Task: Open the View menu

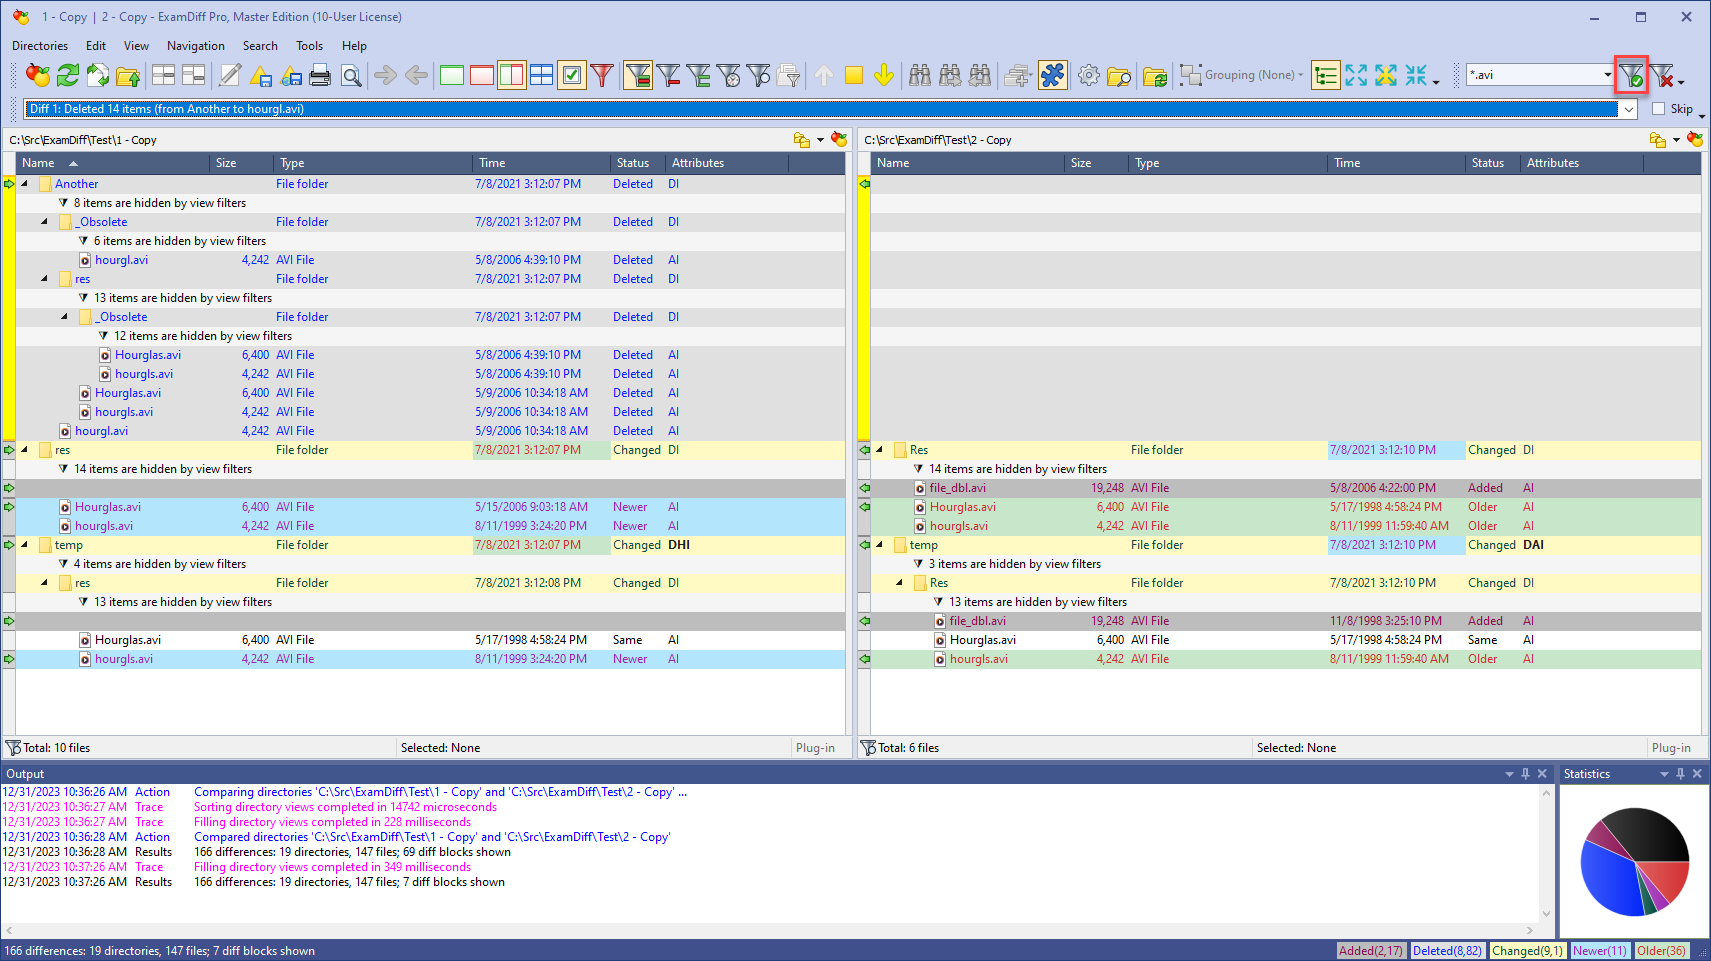Action: (136, 46)
